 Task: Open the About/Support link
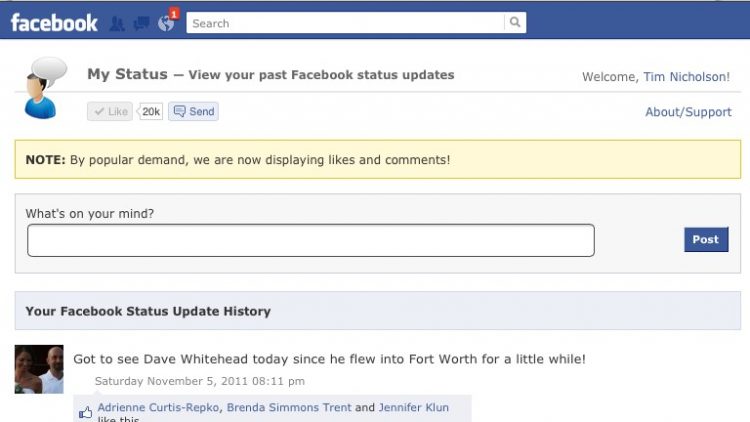(x=688, y=112)
